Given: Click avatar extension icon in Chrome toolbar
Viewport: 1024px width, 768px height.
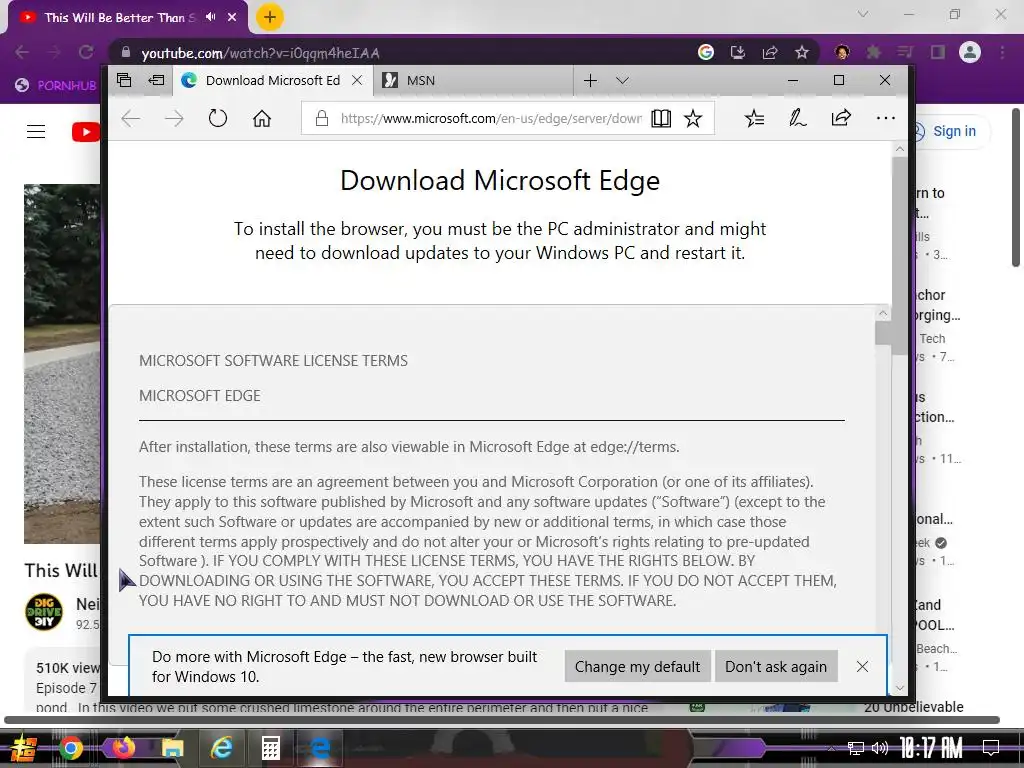Looking at the screenshot, I should point(842,52).
